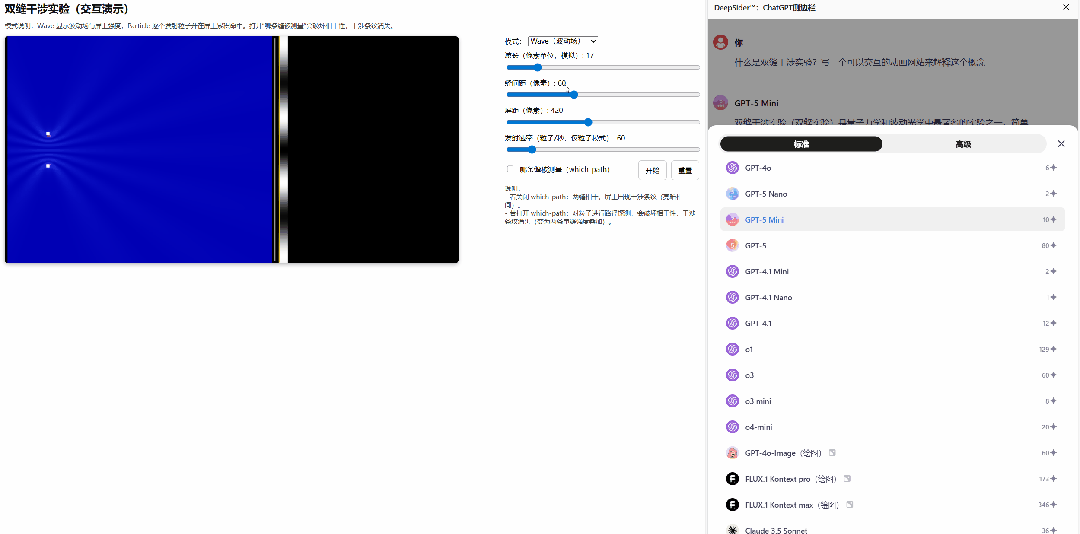Click the GPT-4o-Image model icon
This screenshot has width=1080, height=534.
point(732,453)
